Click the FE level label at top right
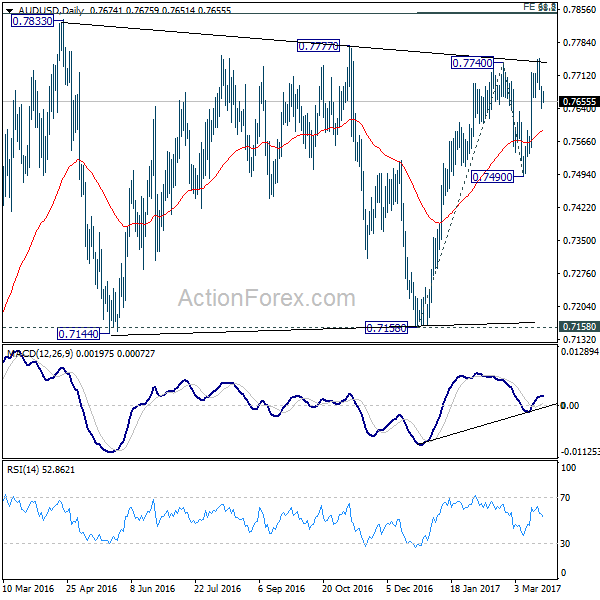This screenshot has height=600, width=600. (540, 7)
